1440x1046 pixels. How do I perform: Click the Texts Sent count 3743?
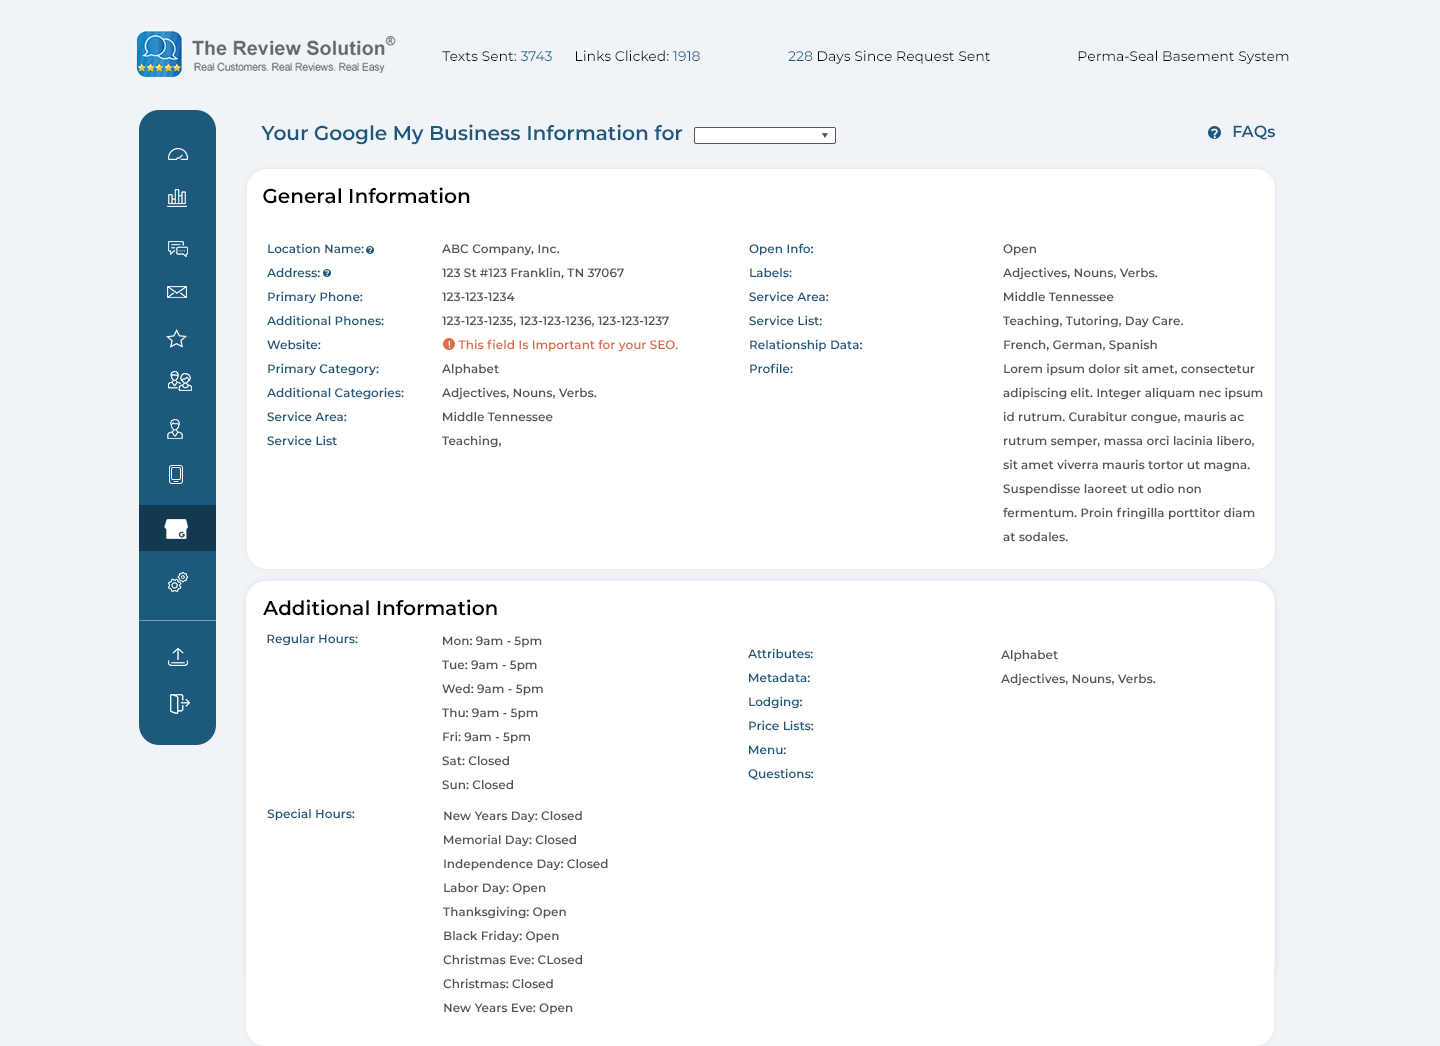tap(536, 56)
